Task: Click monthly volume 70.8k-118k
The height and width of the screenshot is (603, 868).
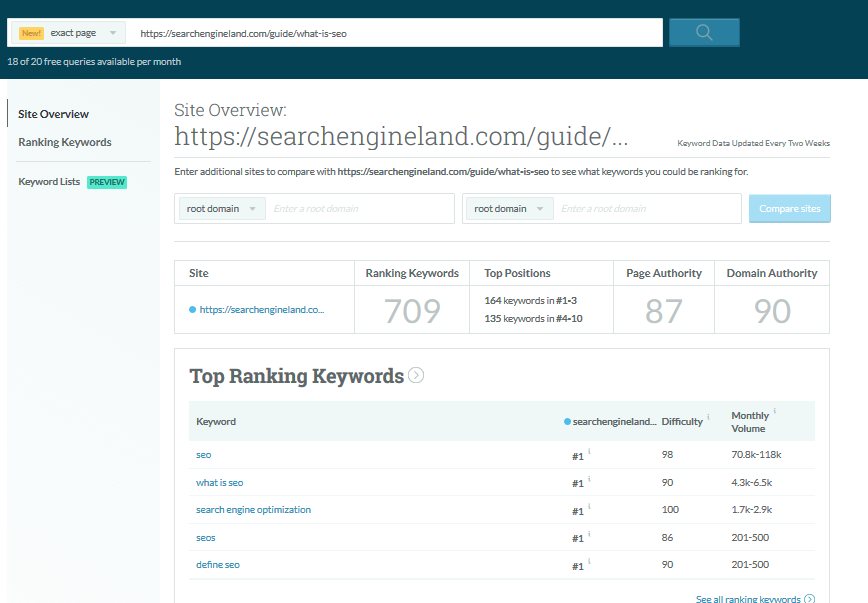Action: pyautogui.click(x=756, y=455)
